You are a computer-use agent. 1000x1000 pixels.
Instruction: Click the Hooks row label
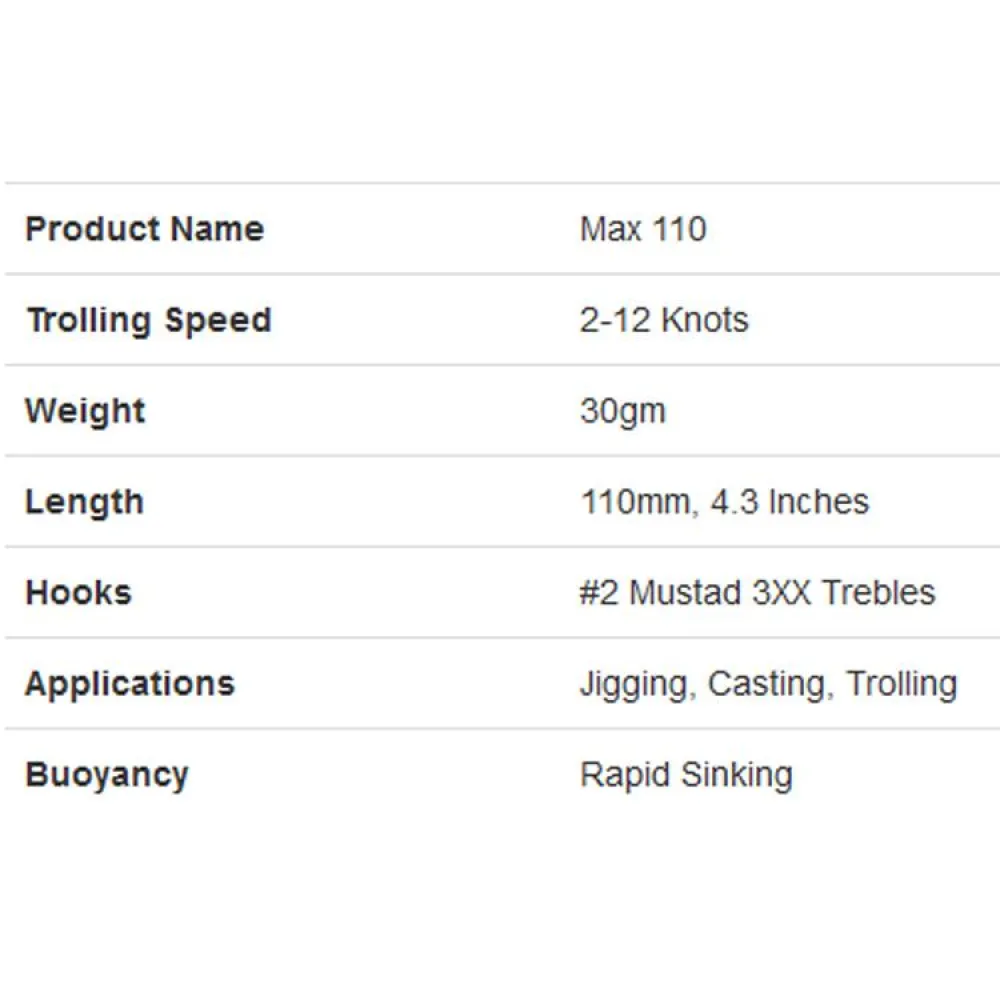click(78, 593)
